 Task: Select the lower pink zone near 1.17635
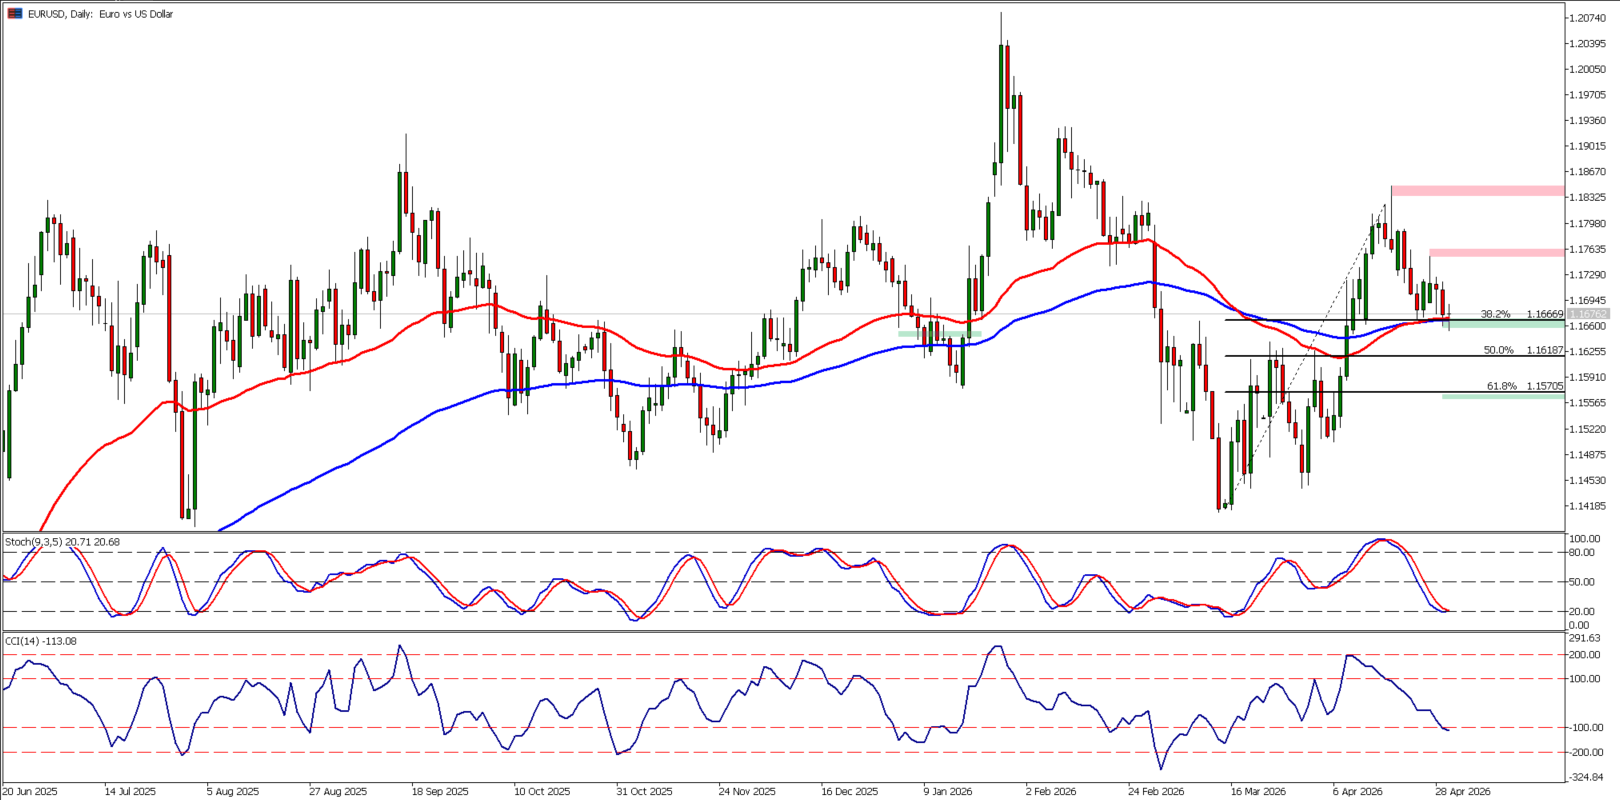tap(1495, 252)
